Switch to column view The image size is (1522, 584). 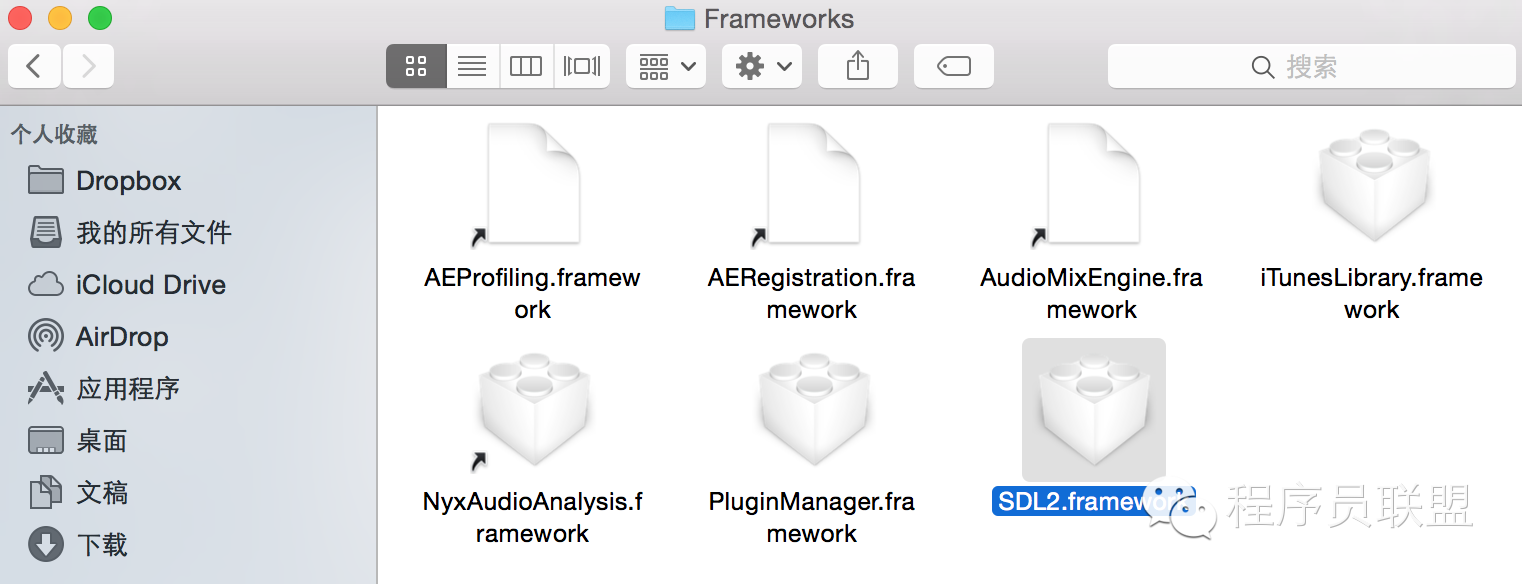point(526,66)
